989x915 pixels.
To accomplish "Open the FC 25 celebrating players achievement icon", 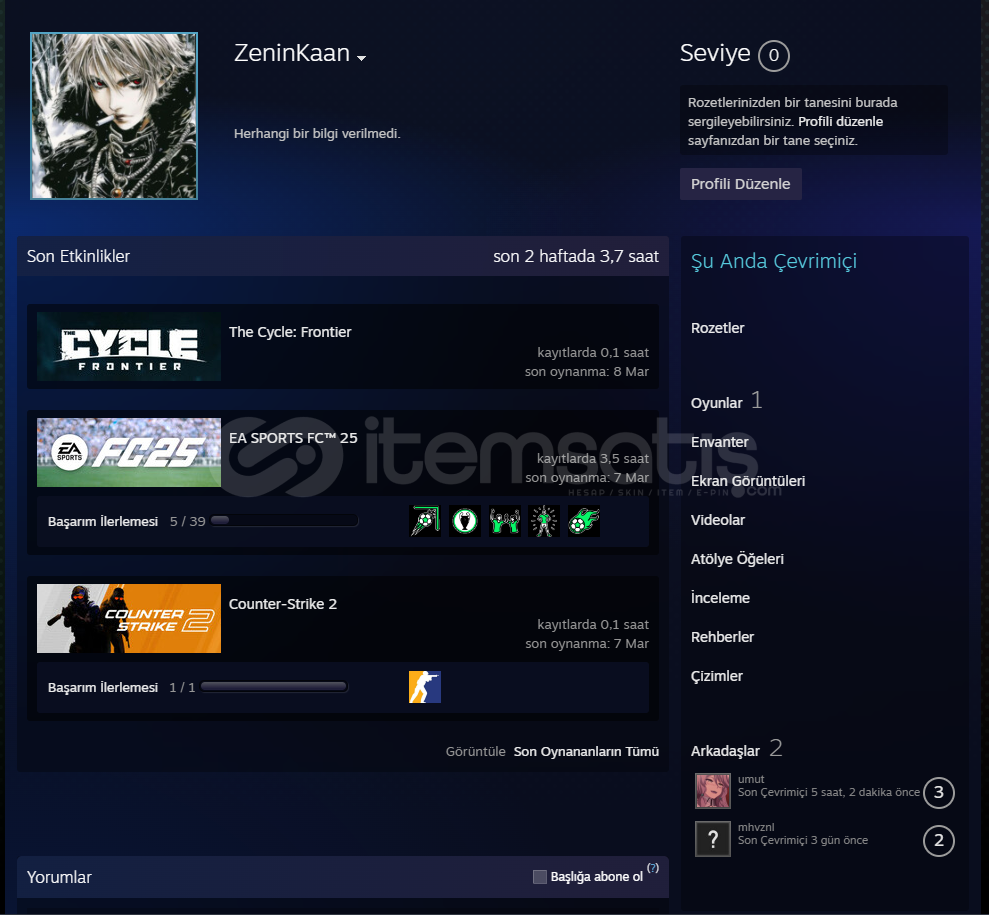I will (505, 522).
